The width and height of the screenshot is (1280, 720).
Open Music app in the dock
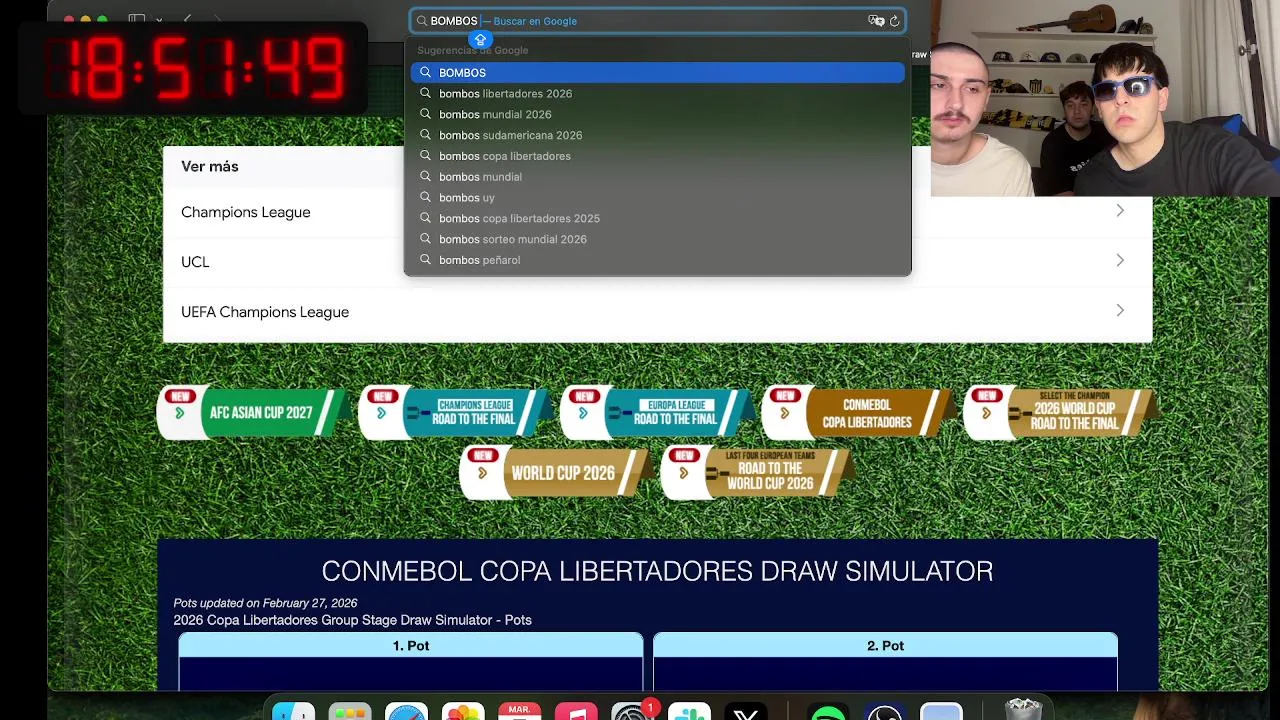tap(576, 712)
